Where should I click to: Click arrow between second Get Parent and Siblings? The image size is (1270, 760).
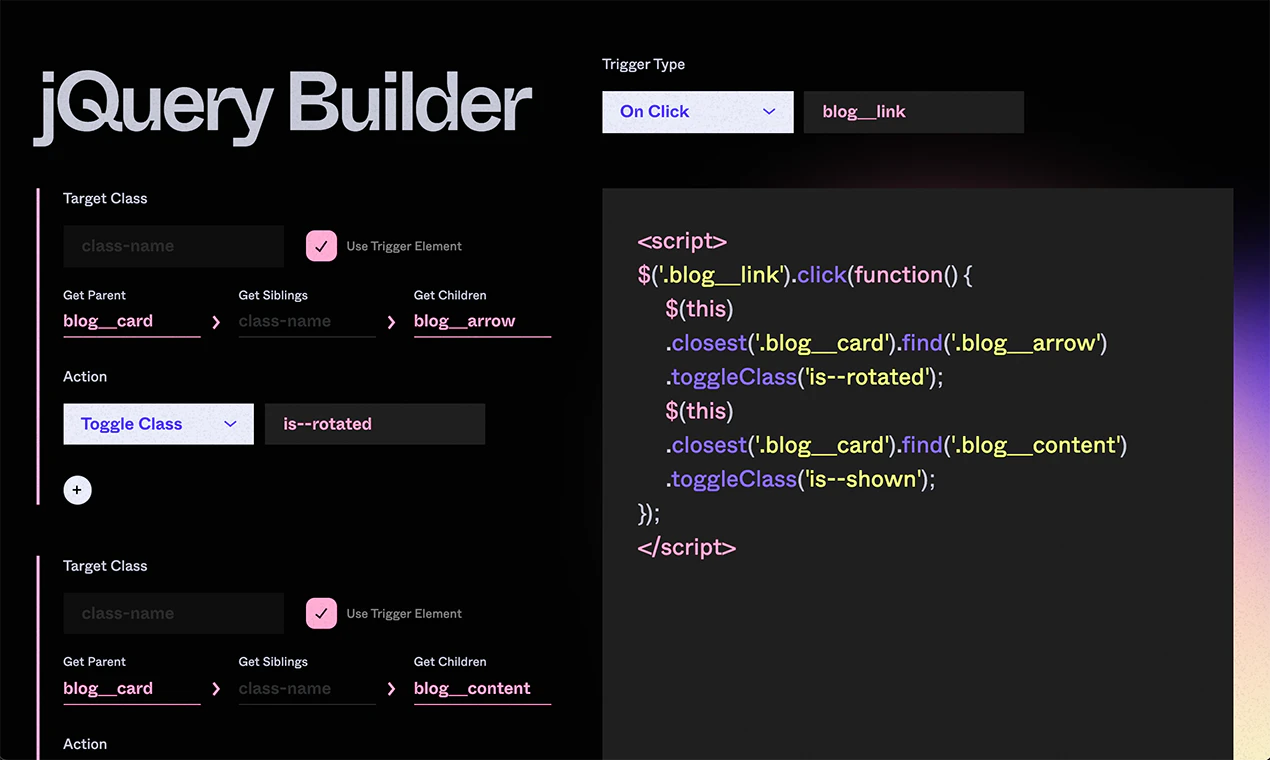click(x=216, y=689)
